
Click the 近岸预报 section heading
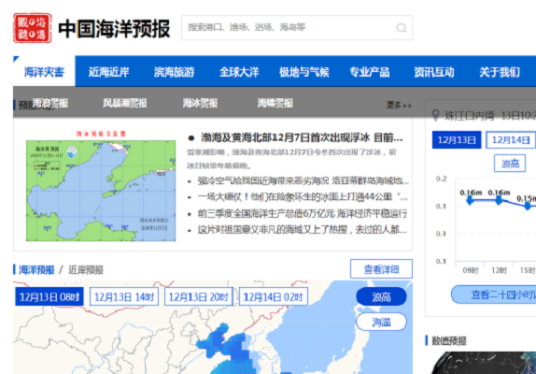[x=86, y=270]
